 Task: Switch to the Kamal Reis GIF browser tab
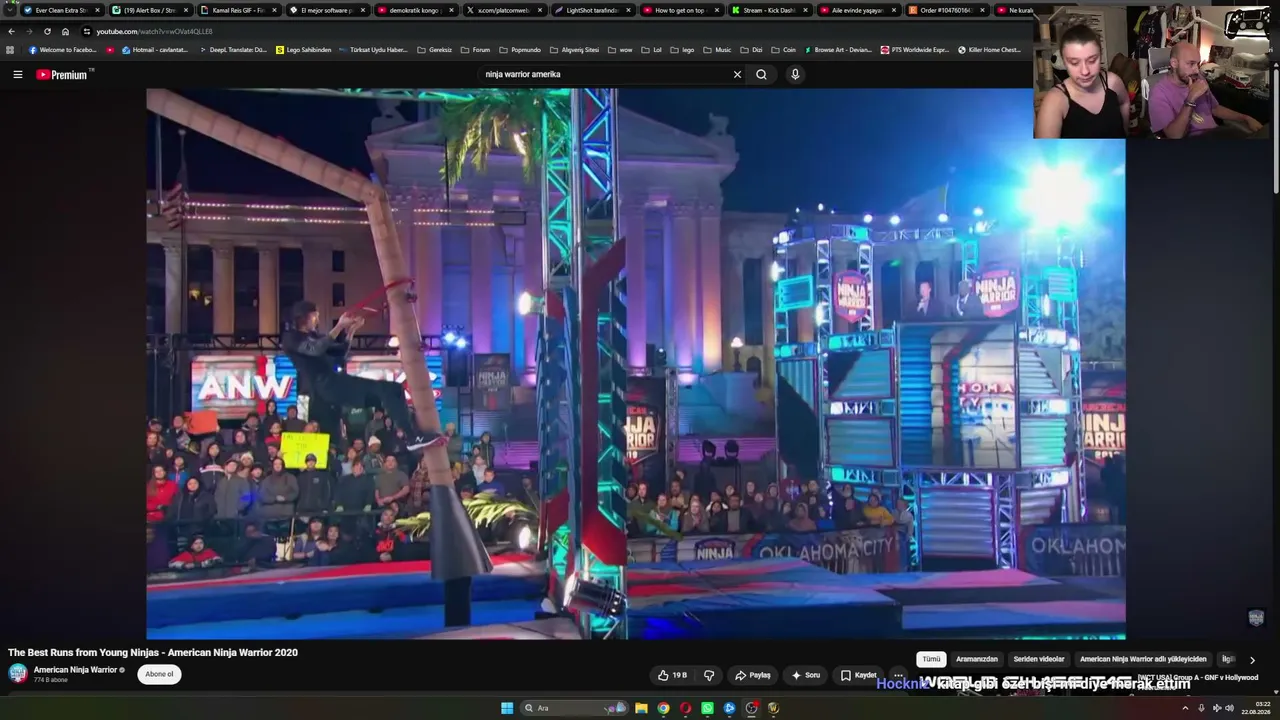(x=238, y=10)
